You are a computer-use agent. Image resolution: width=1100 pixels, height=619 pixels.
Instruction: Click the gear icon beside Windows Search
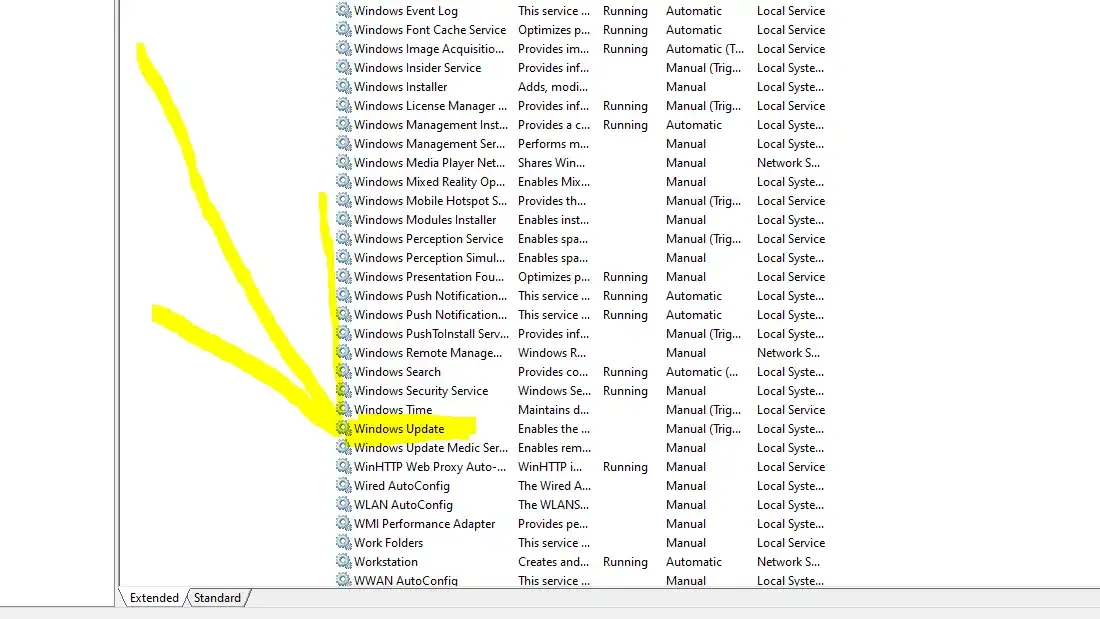(343, 371)
